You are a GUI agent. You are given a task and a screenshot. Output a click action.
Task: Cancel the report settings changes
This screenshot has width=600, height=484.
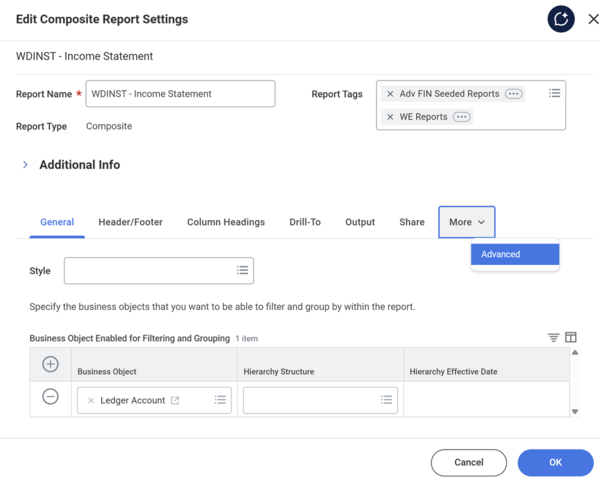click(x=469, y=463)
